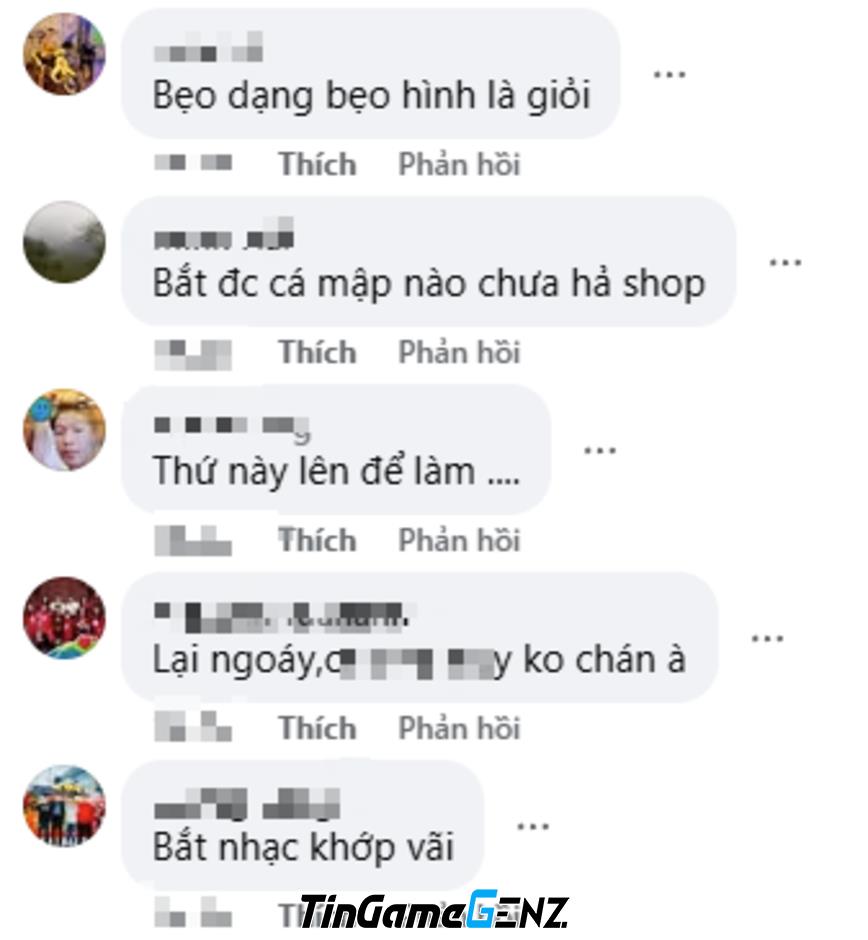Open the team huddle avatar of last commenter

(65, 806)
